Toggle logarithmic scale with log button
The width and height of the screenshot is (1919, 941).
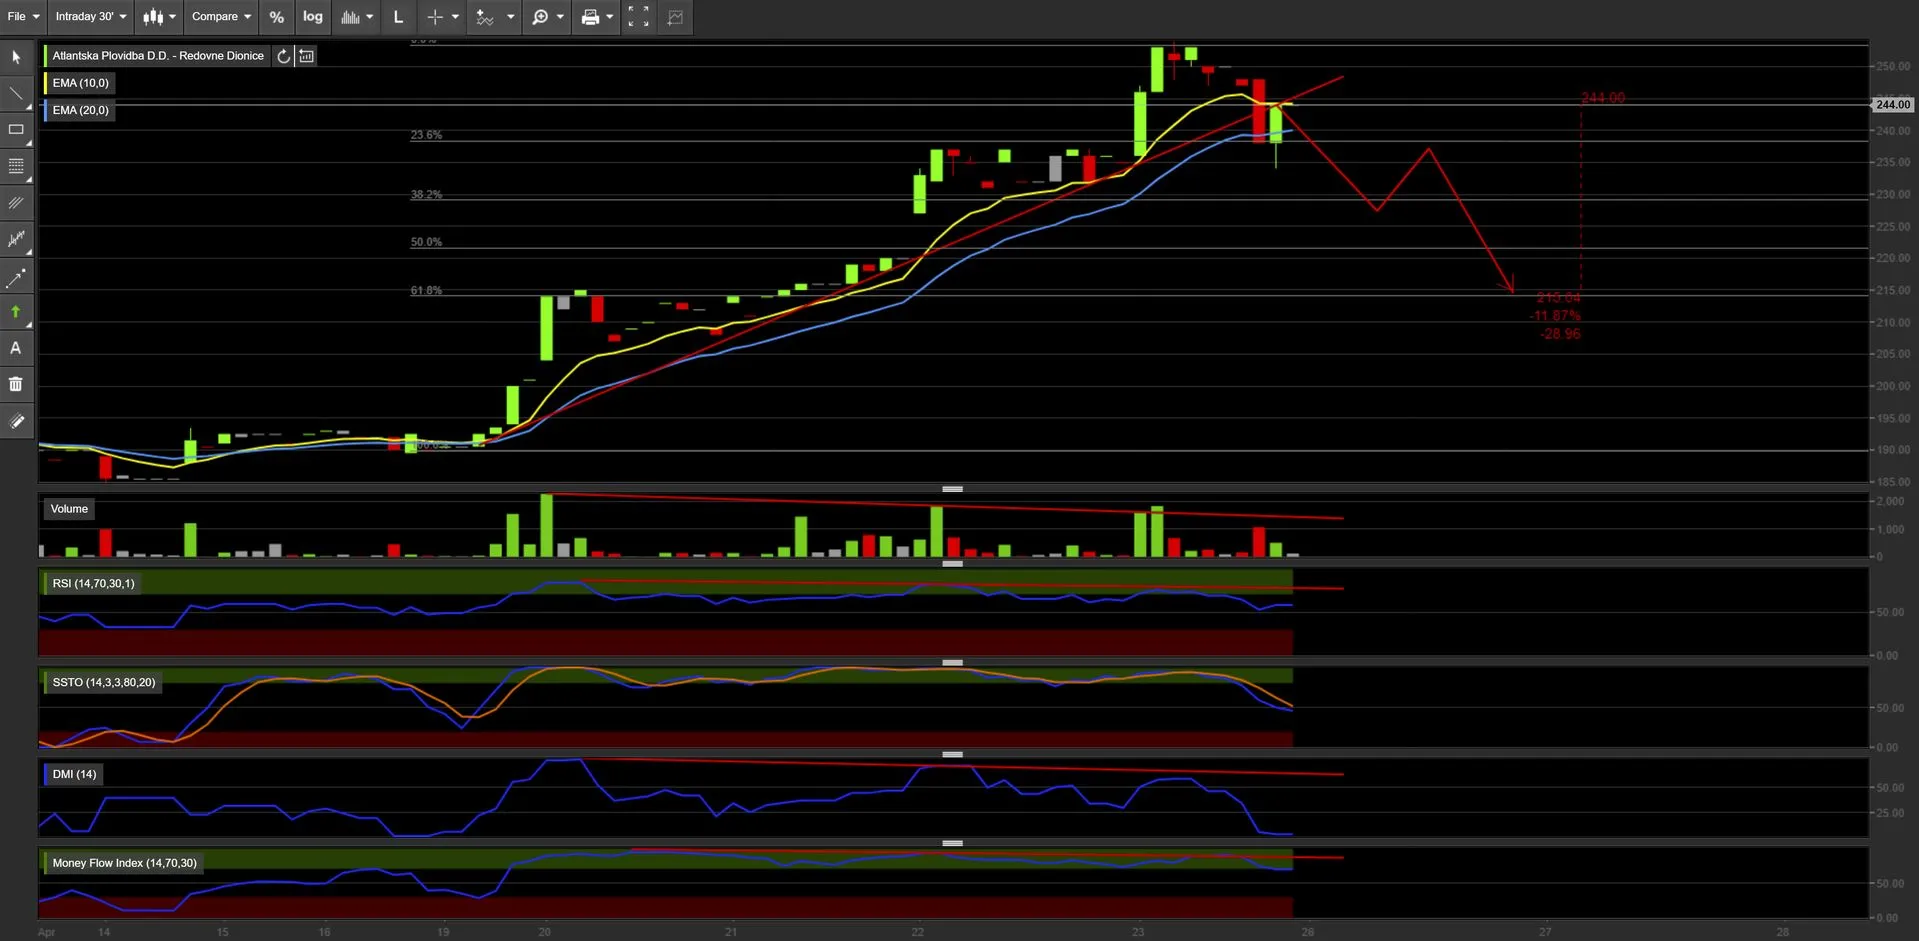313,17
